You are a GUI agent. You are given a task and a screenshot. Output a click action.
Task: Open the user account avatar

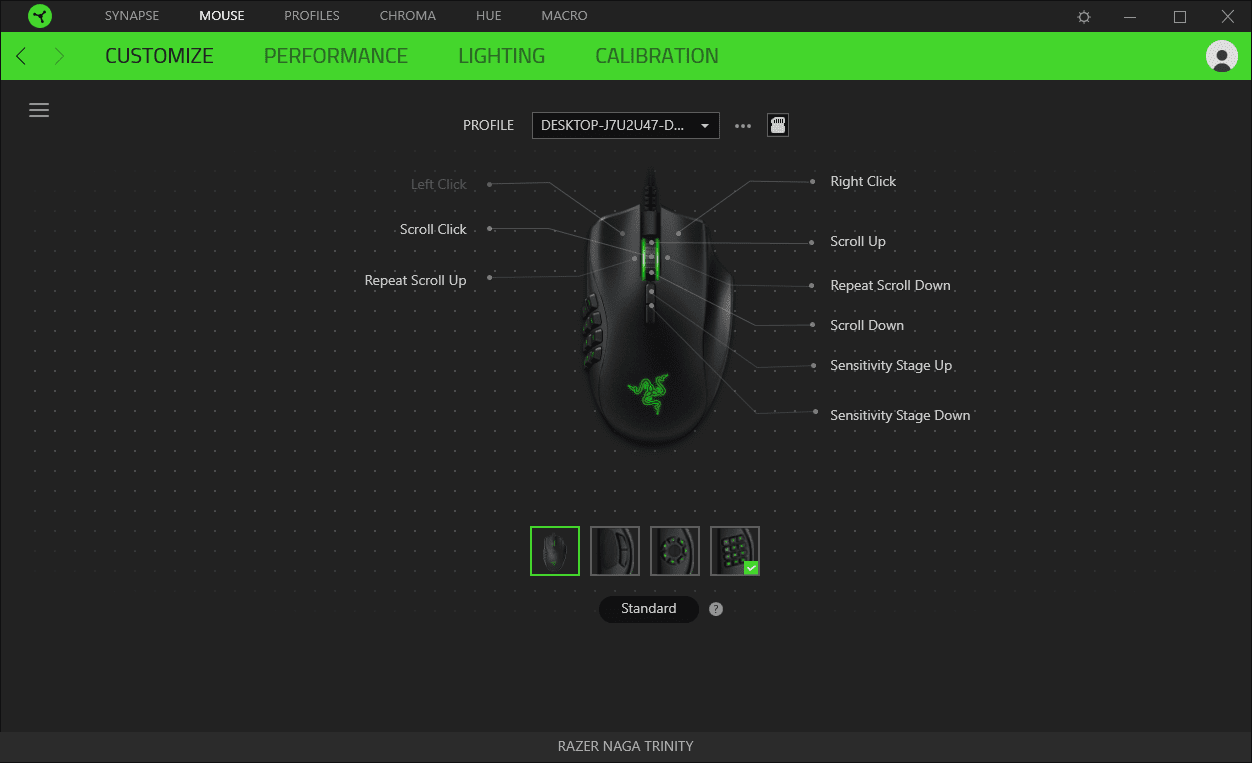click(x=1222, y=56)
